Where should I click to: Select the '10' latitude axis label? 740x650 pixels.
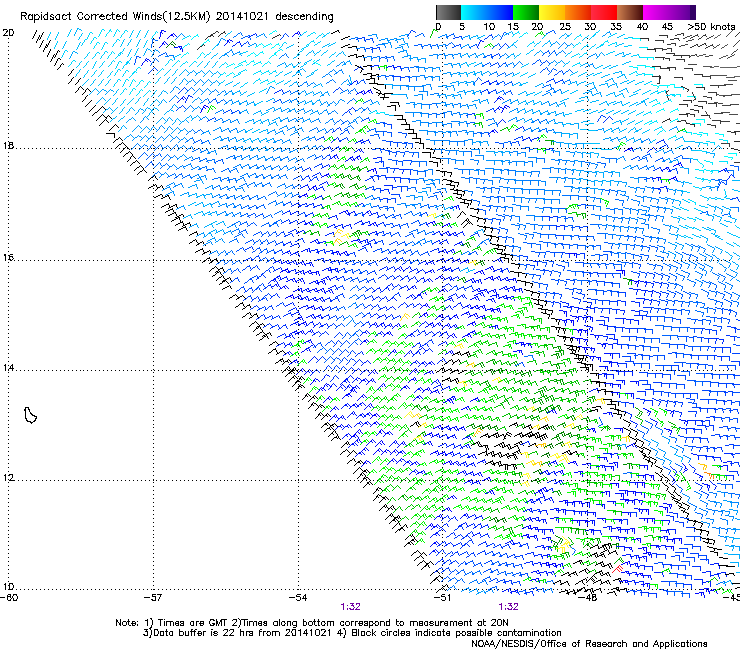[x=8, y=587]
